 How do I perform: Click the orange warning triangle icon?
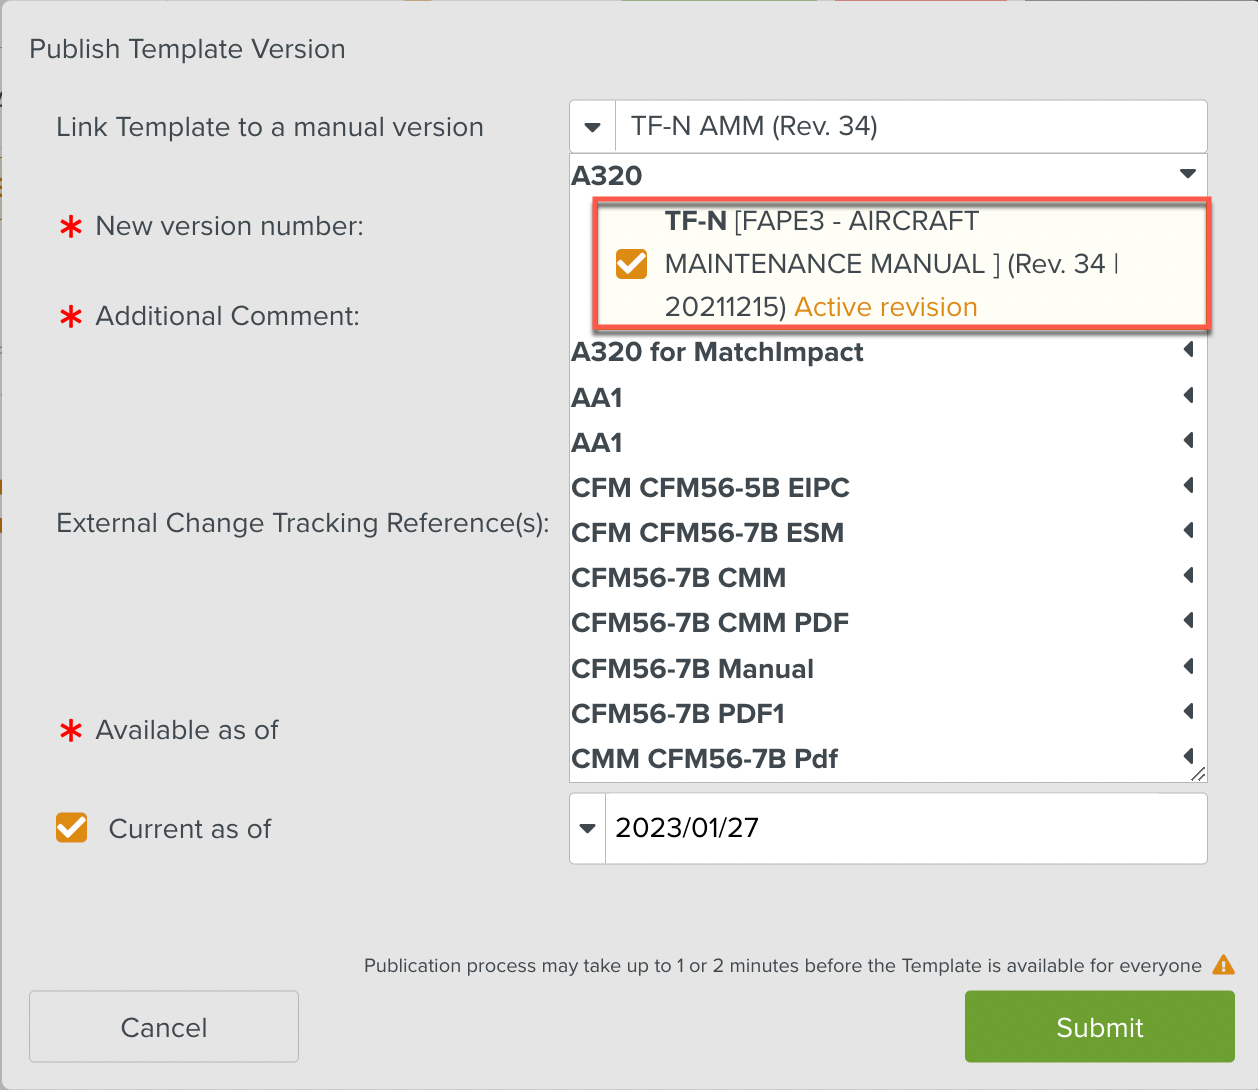pos(1223,965)
